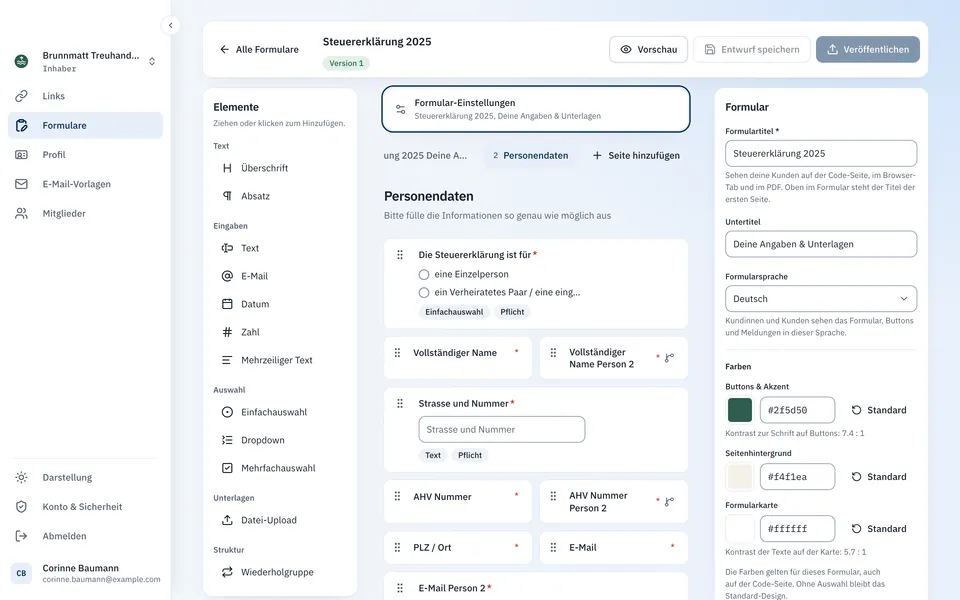
Task: Add an Absatz element
Action: (x=280, y=197)
